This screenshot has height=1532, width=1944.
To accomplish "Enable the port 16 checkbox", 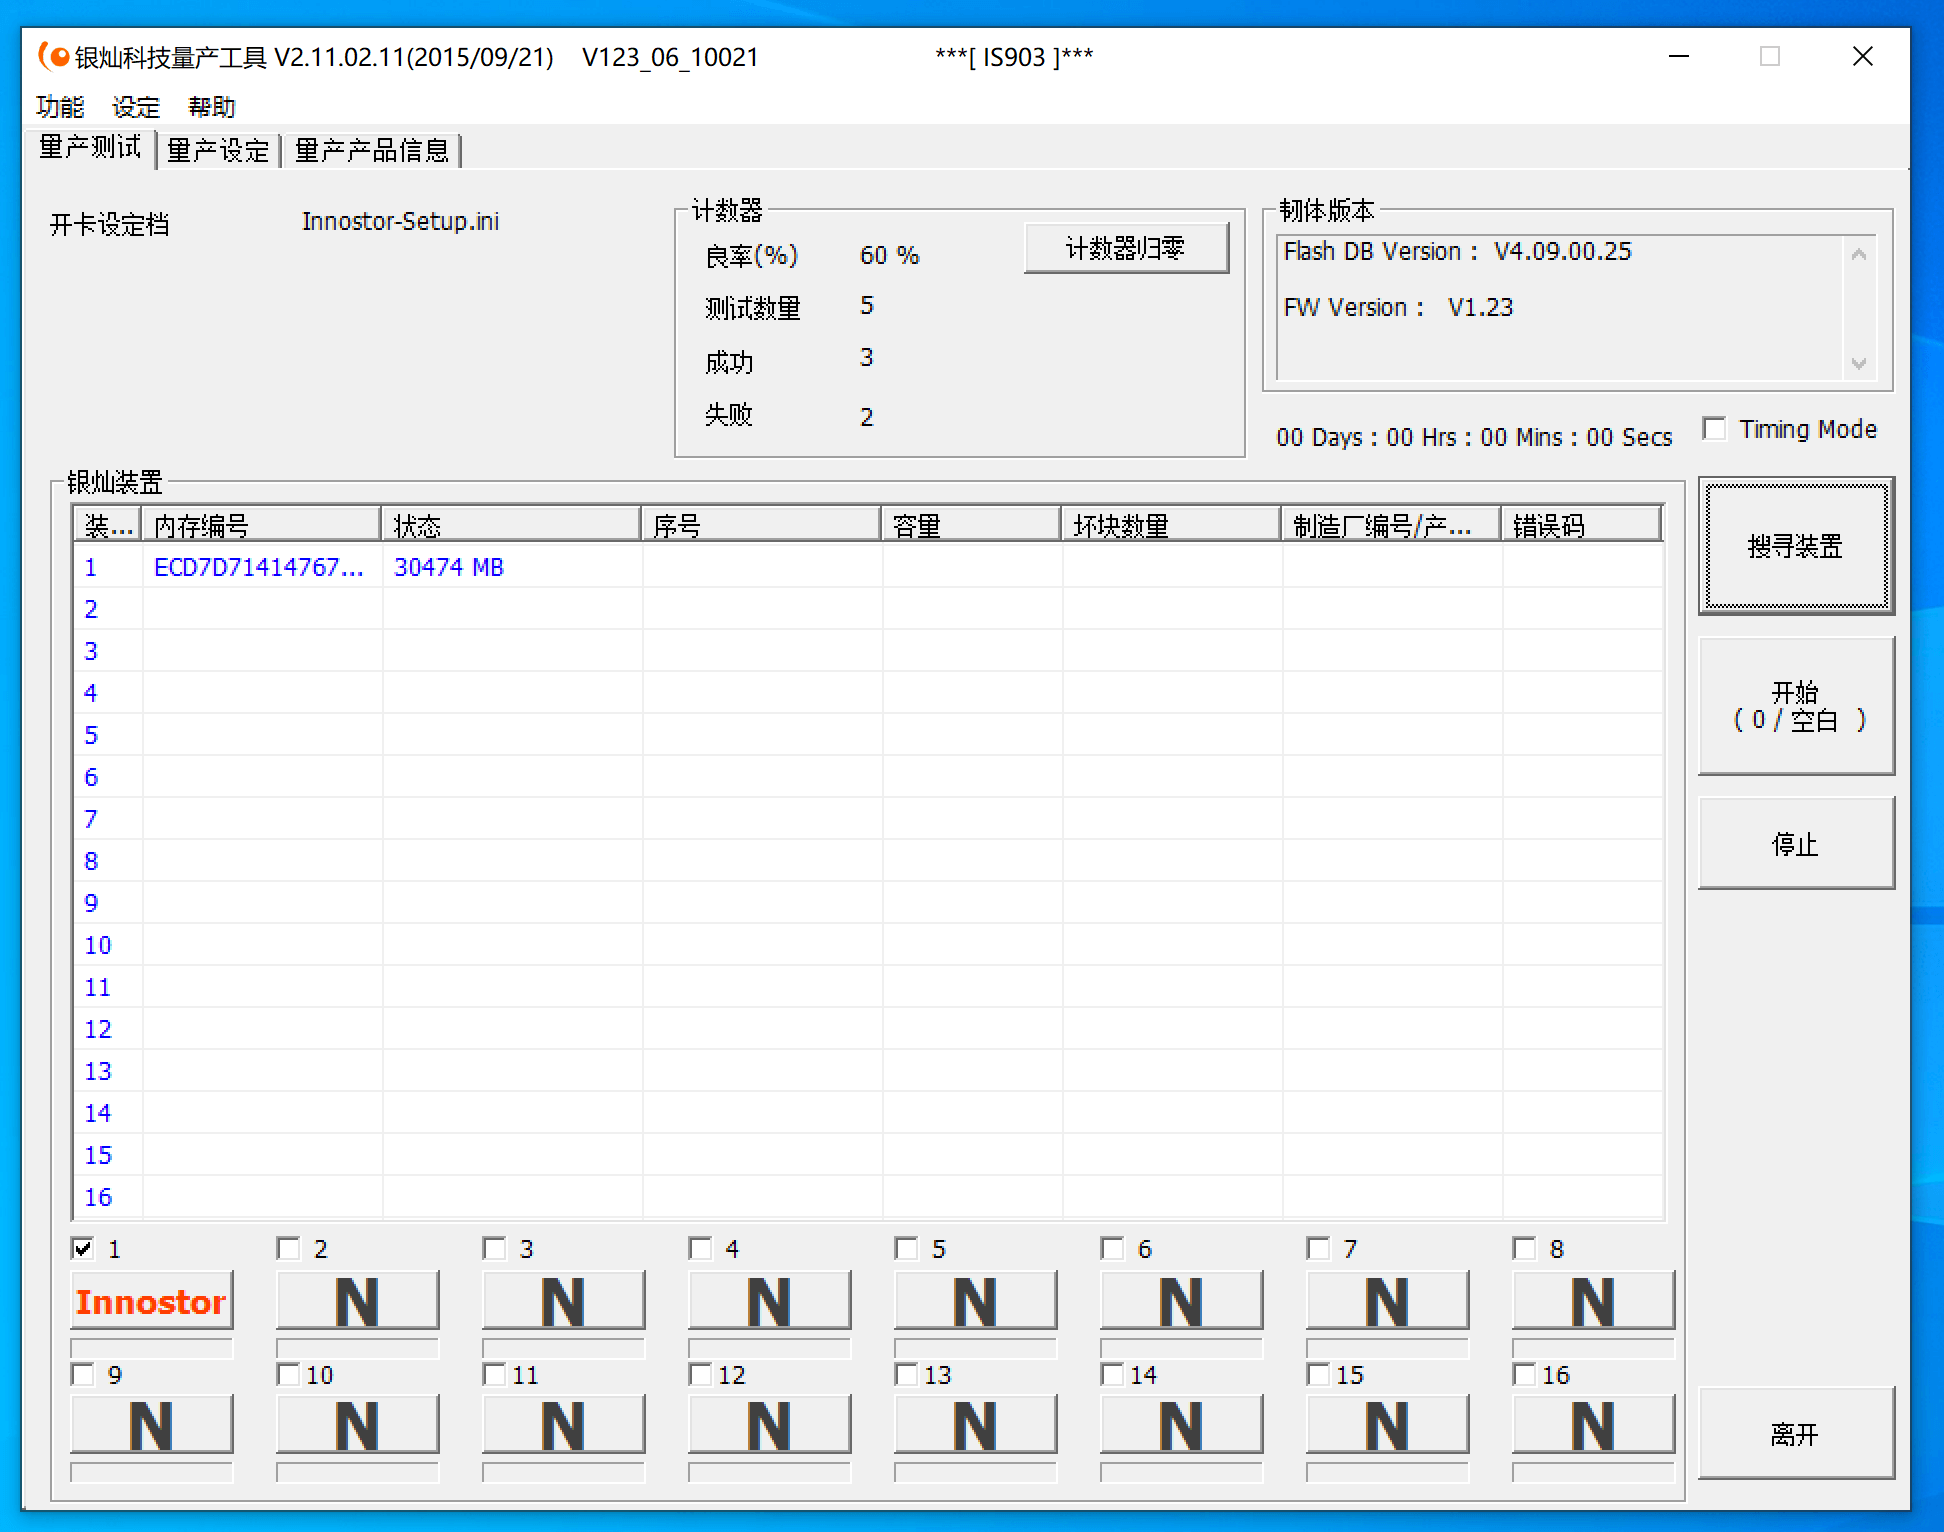I will pos(1525,1374).
